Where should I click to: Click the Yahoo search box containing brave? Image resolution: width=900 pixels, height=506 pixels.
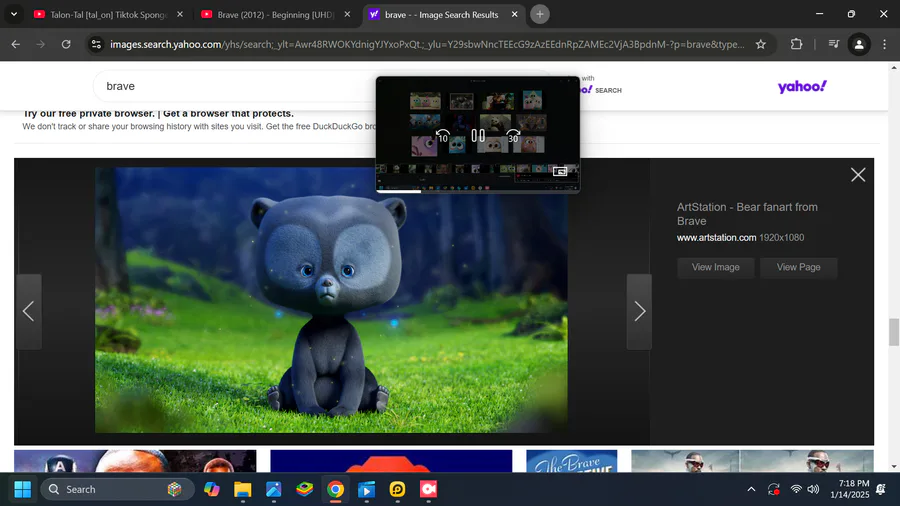click(x=235, y=86)
